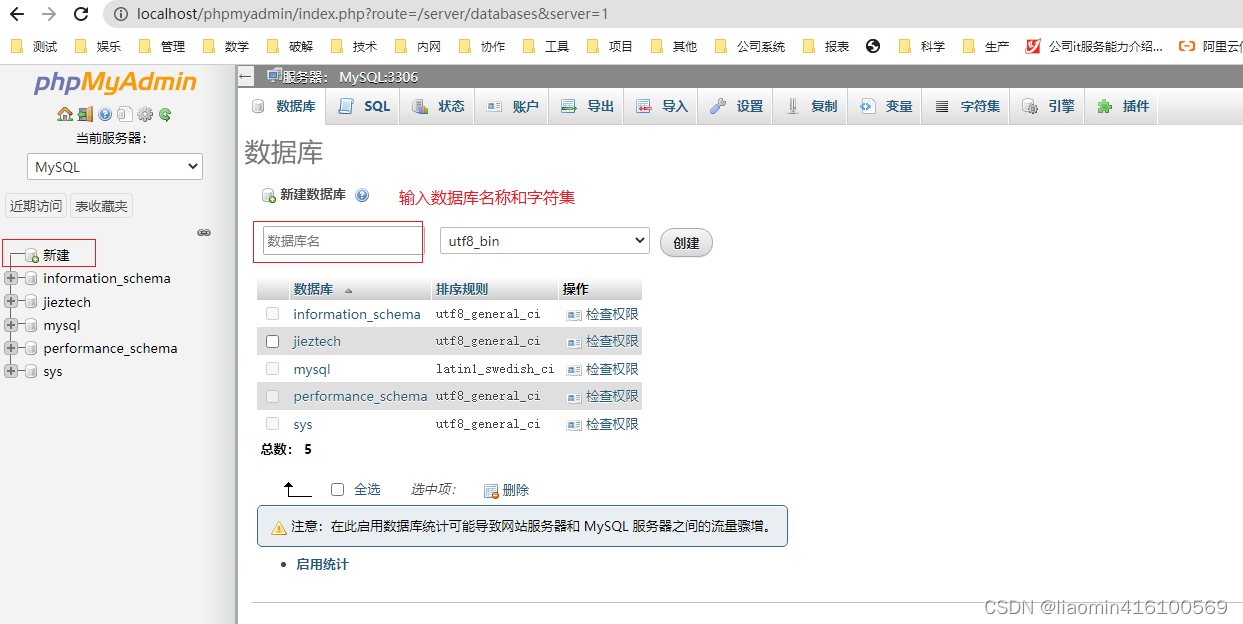Expand the jieztech tree node
The height and width of the screenshot is (624, 1243).
(x=11, y=302)
